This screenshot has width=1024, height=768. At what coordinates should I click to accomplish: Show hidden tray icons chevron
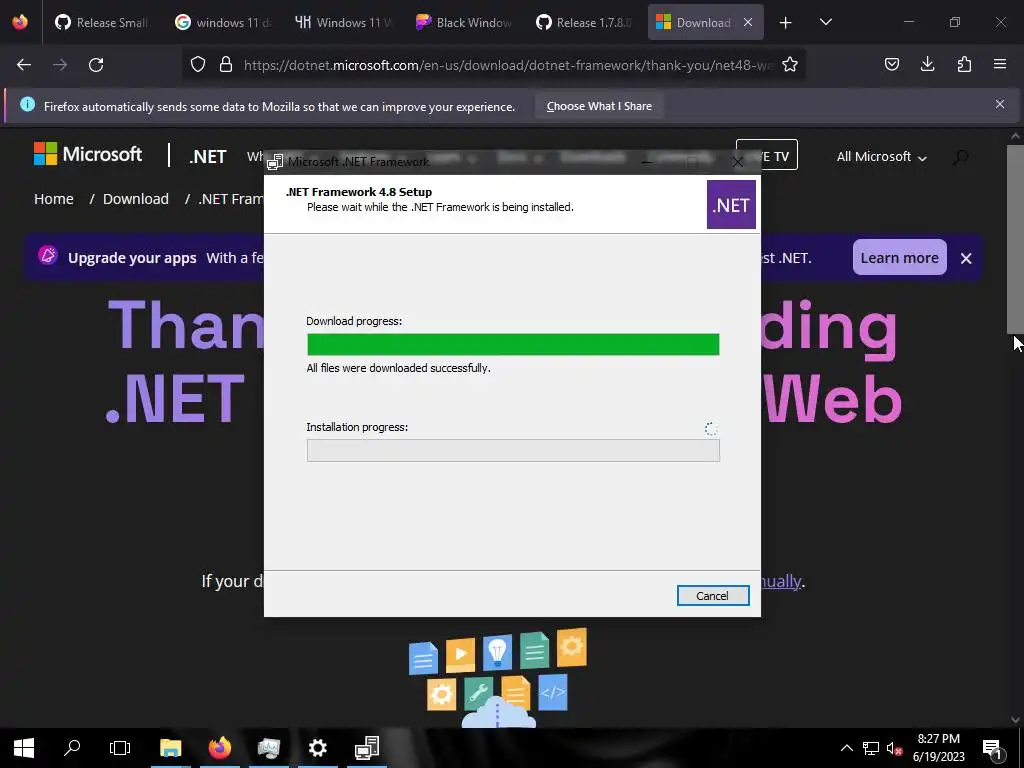(x=846, y=748)
